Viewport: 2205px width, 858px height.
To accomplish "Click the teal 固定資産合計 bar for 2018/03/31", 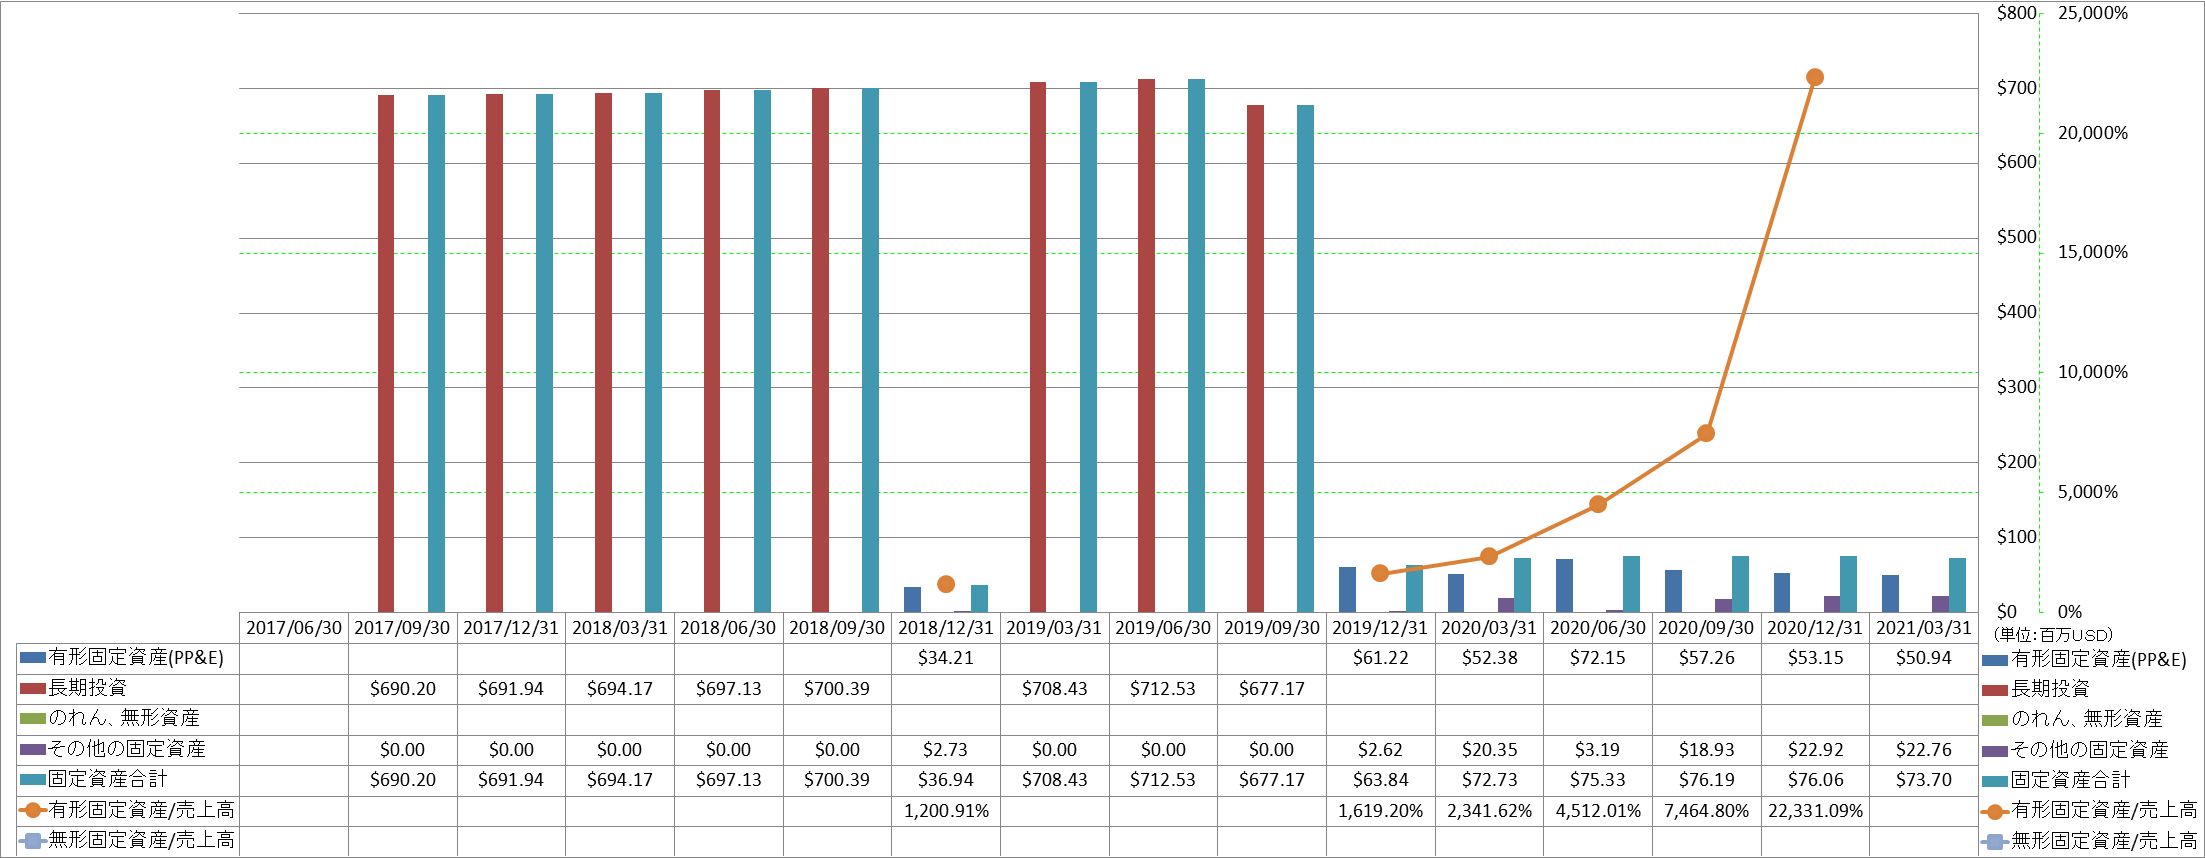I will [x=653, y=352].
